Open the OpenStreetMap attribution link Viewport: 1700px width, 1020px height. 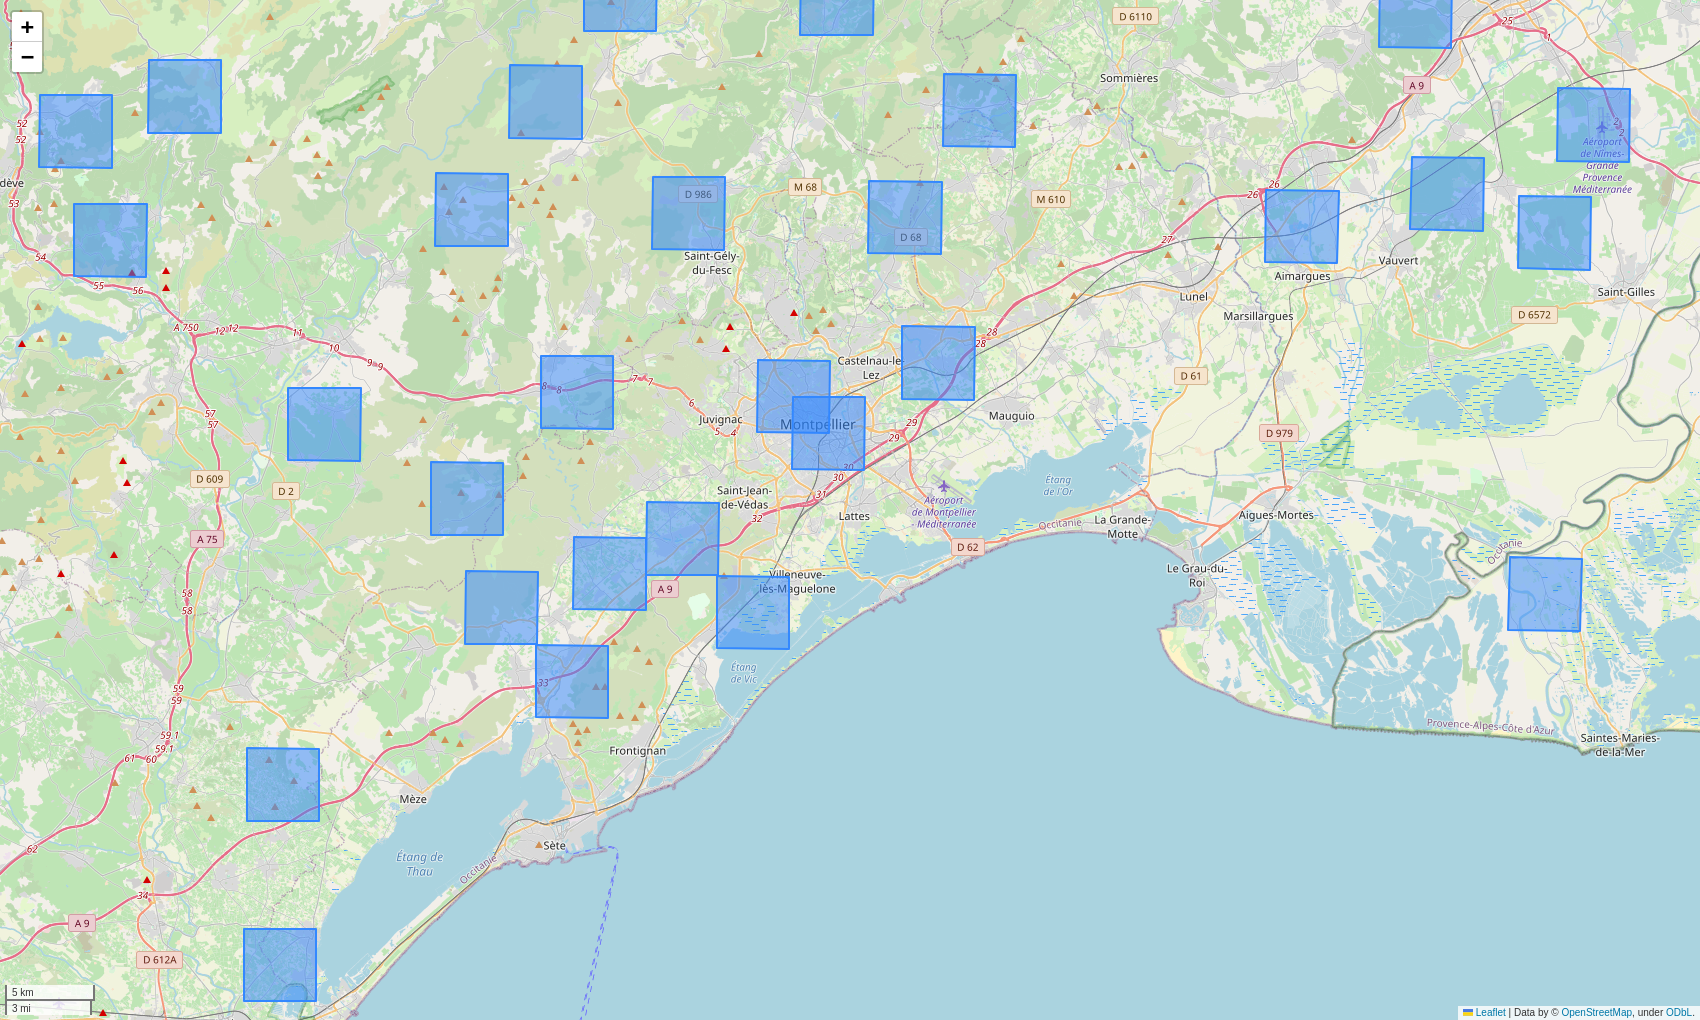[1596, 1012]
